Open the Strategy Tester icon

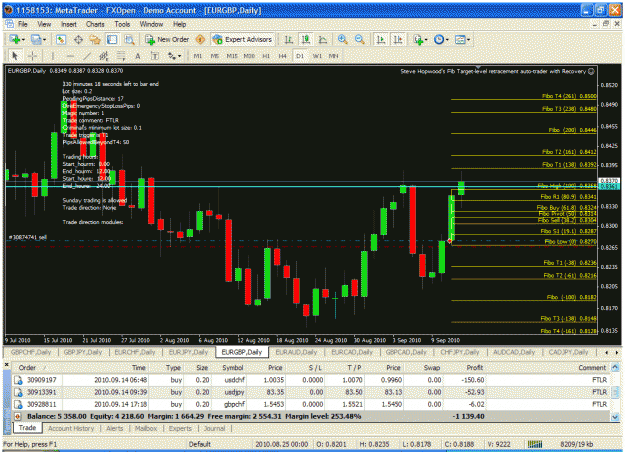[x=129, y=39]
